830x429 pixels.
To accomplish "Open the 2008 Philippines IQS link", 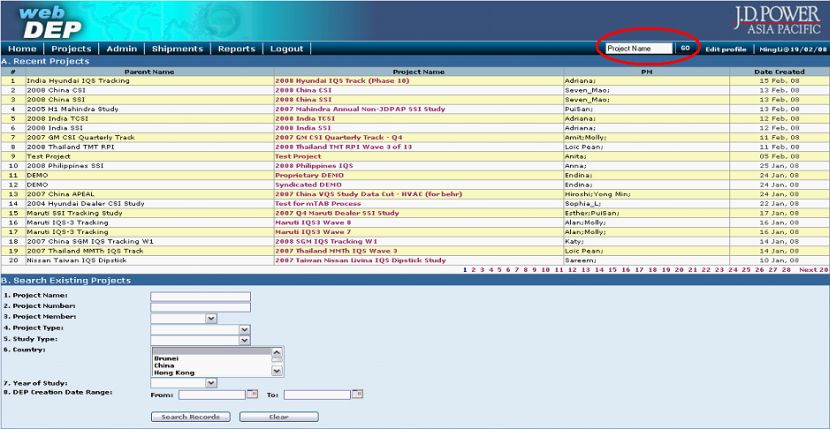I will click(x=314, y=166).
